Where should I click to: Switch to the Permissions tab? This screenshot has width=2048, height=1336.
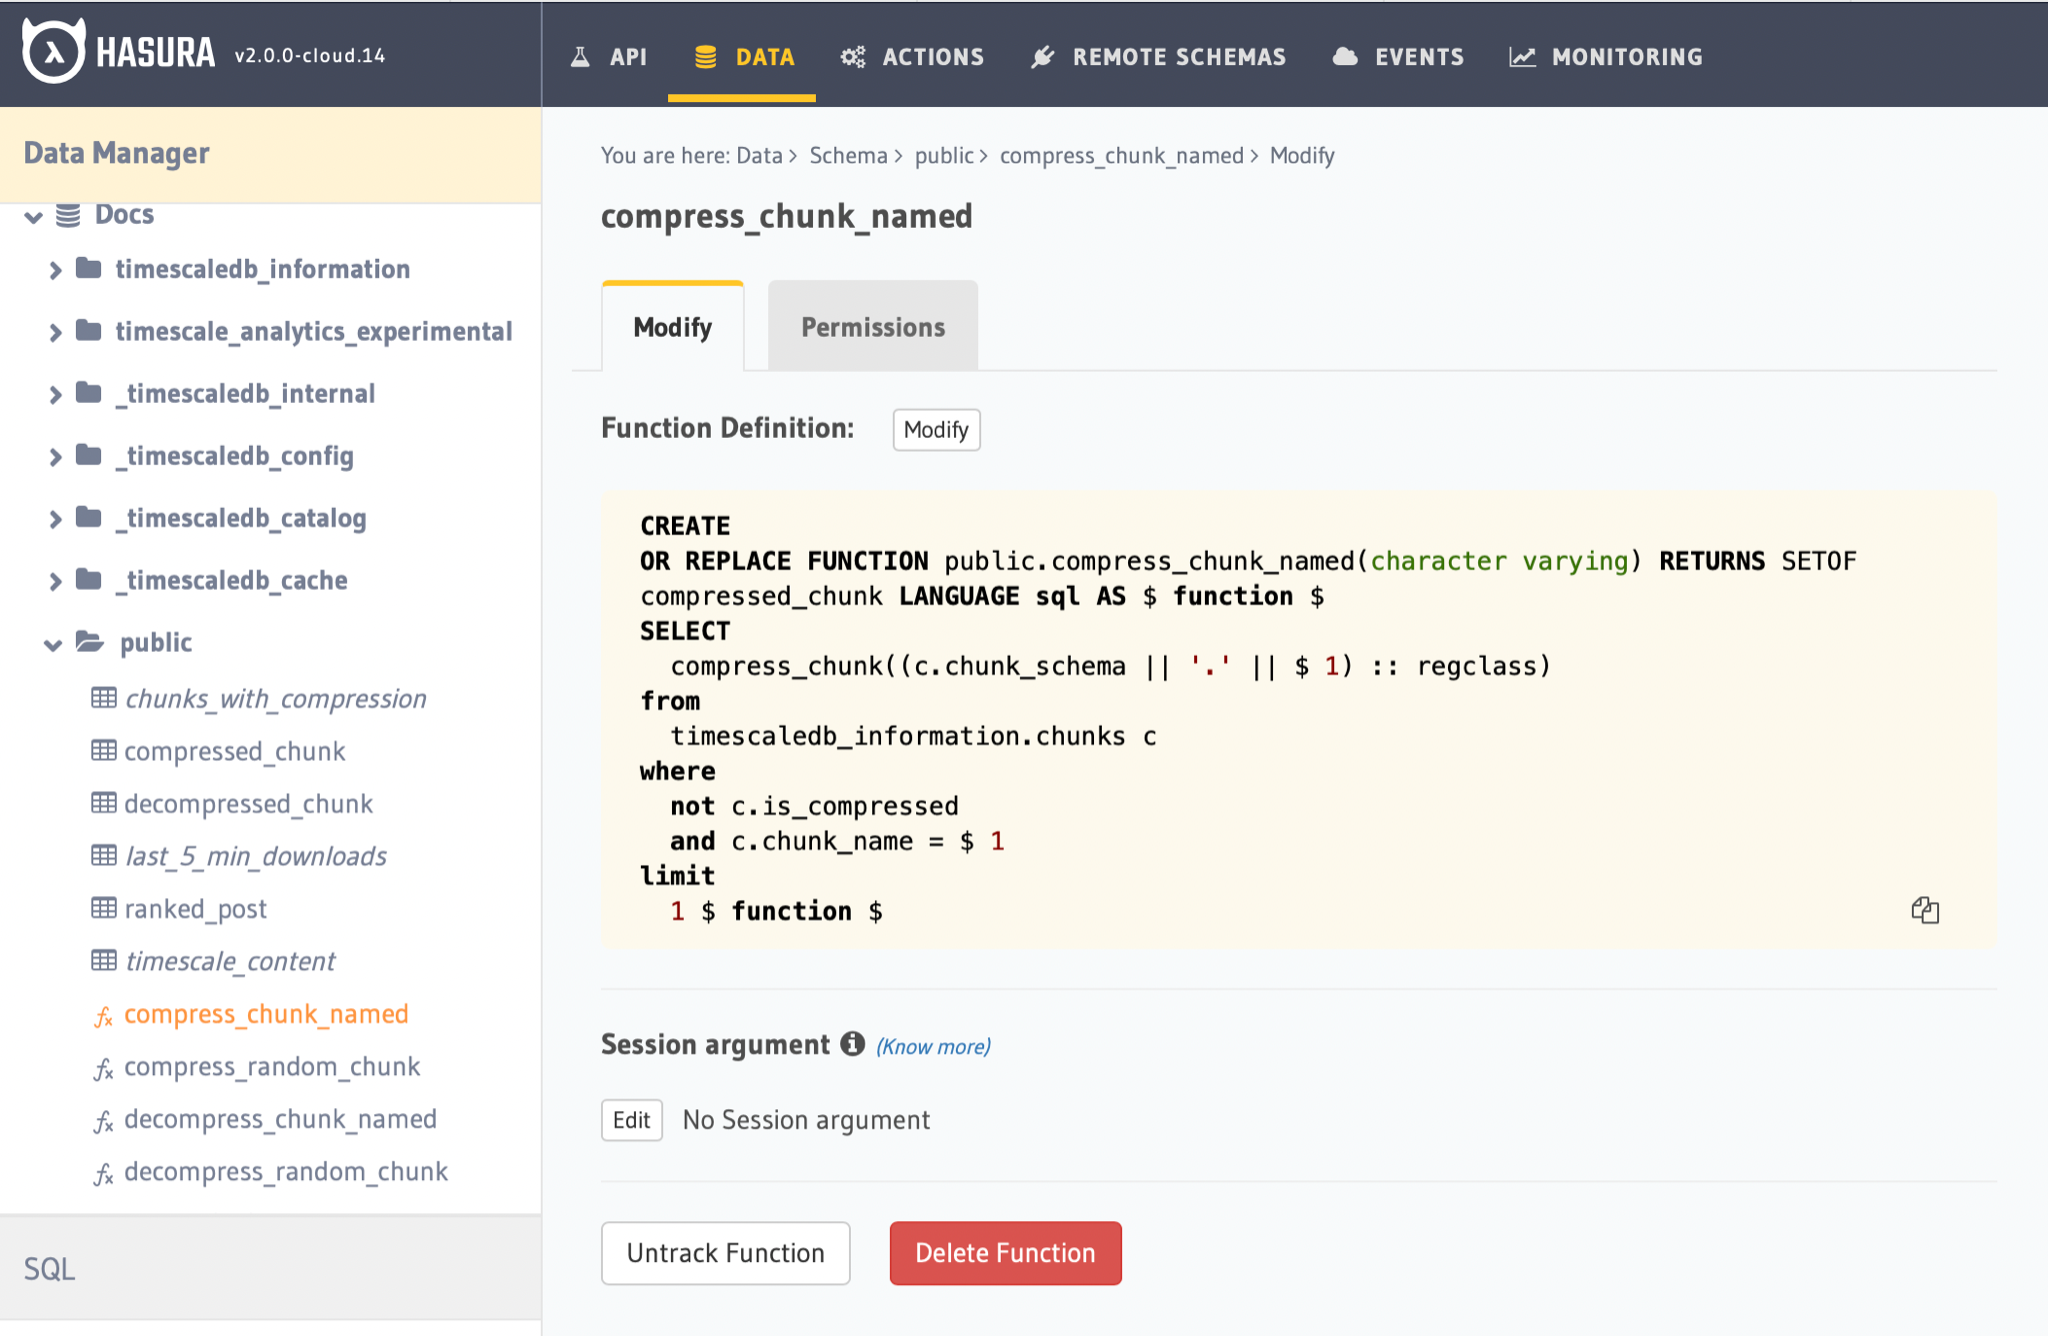point(873,327)
